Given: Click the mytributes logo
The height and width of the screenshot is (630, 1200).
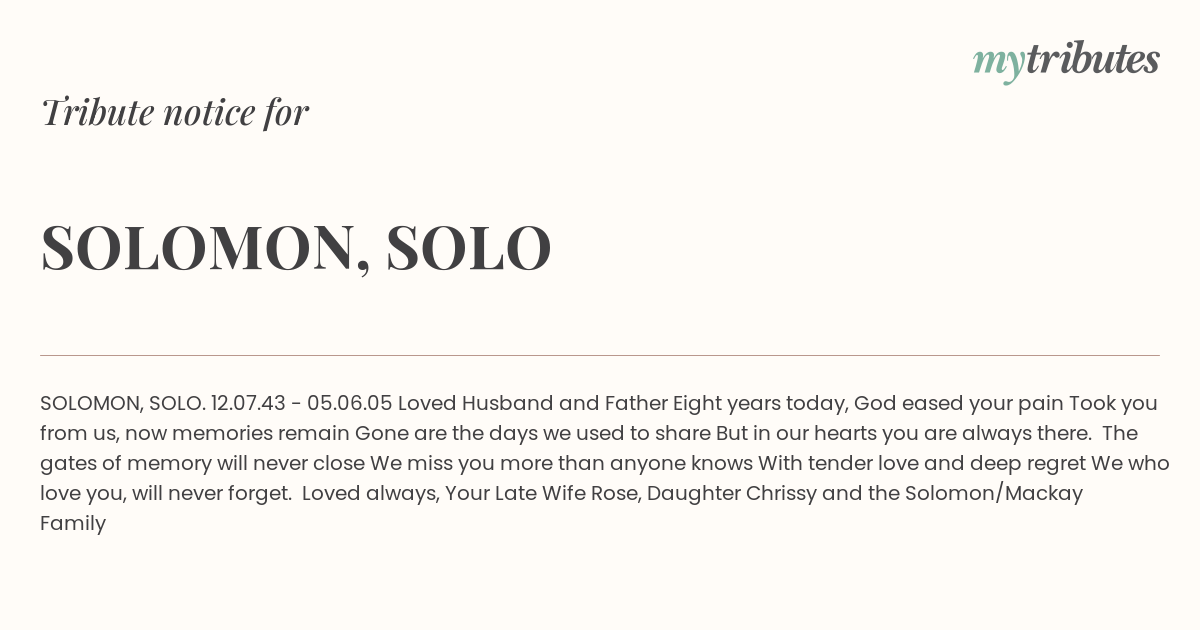Looking at the screenshot, I should (x=1066, y=61).
